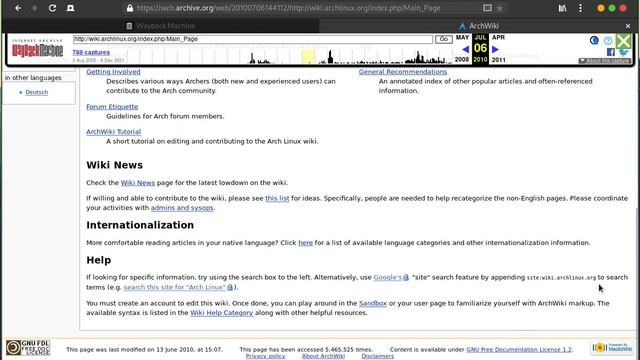Click the Powered by MediaWiki badge
This screenshot has height=360, width=640.
coord(612,347)
